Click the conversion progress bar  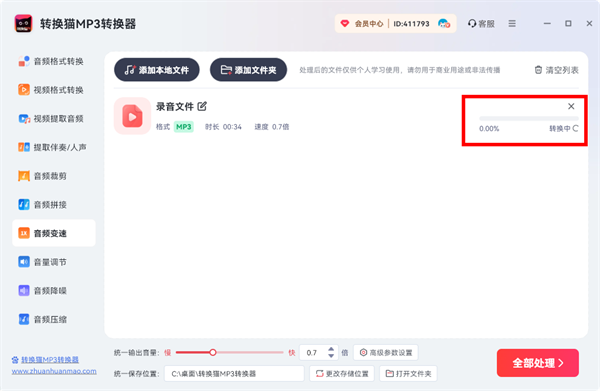tap(528, 119)
